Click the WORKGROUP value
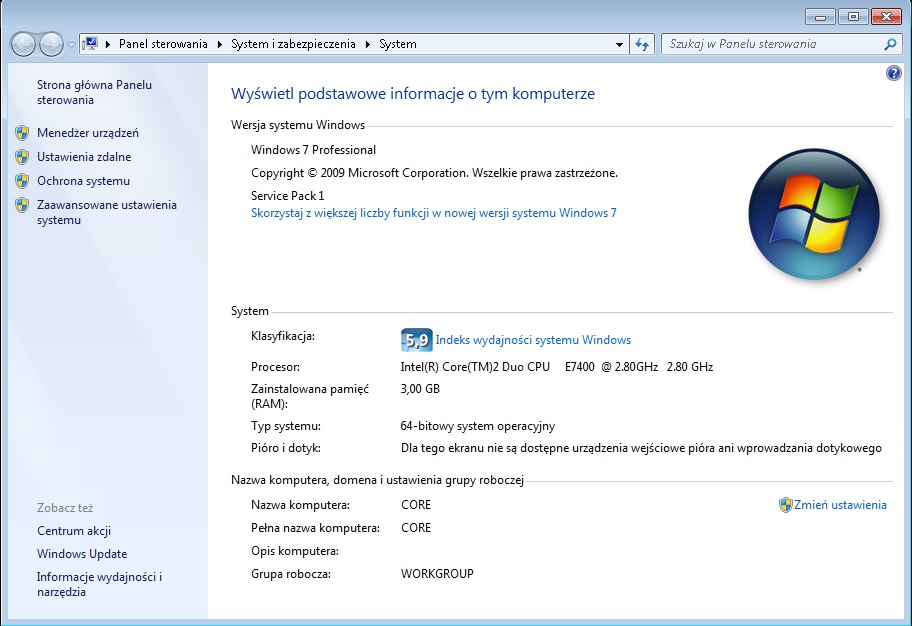Image resolution: width=912 pixels, height=626 pixels. pos(437,574)
